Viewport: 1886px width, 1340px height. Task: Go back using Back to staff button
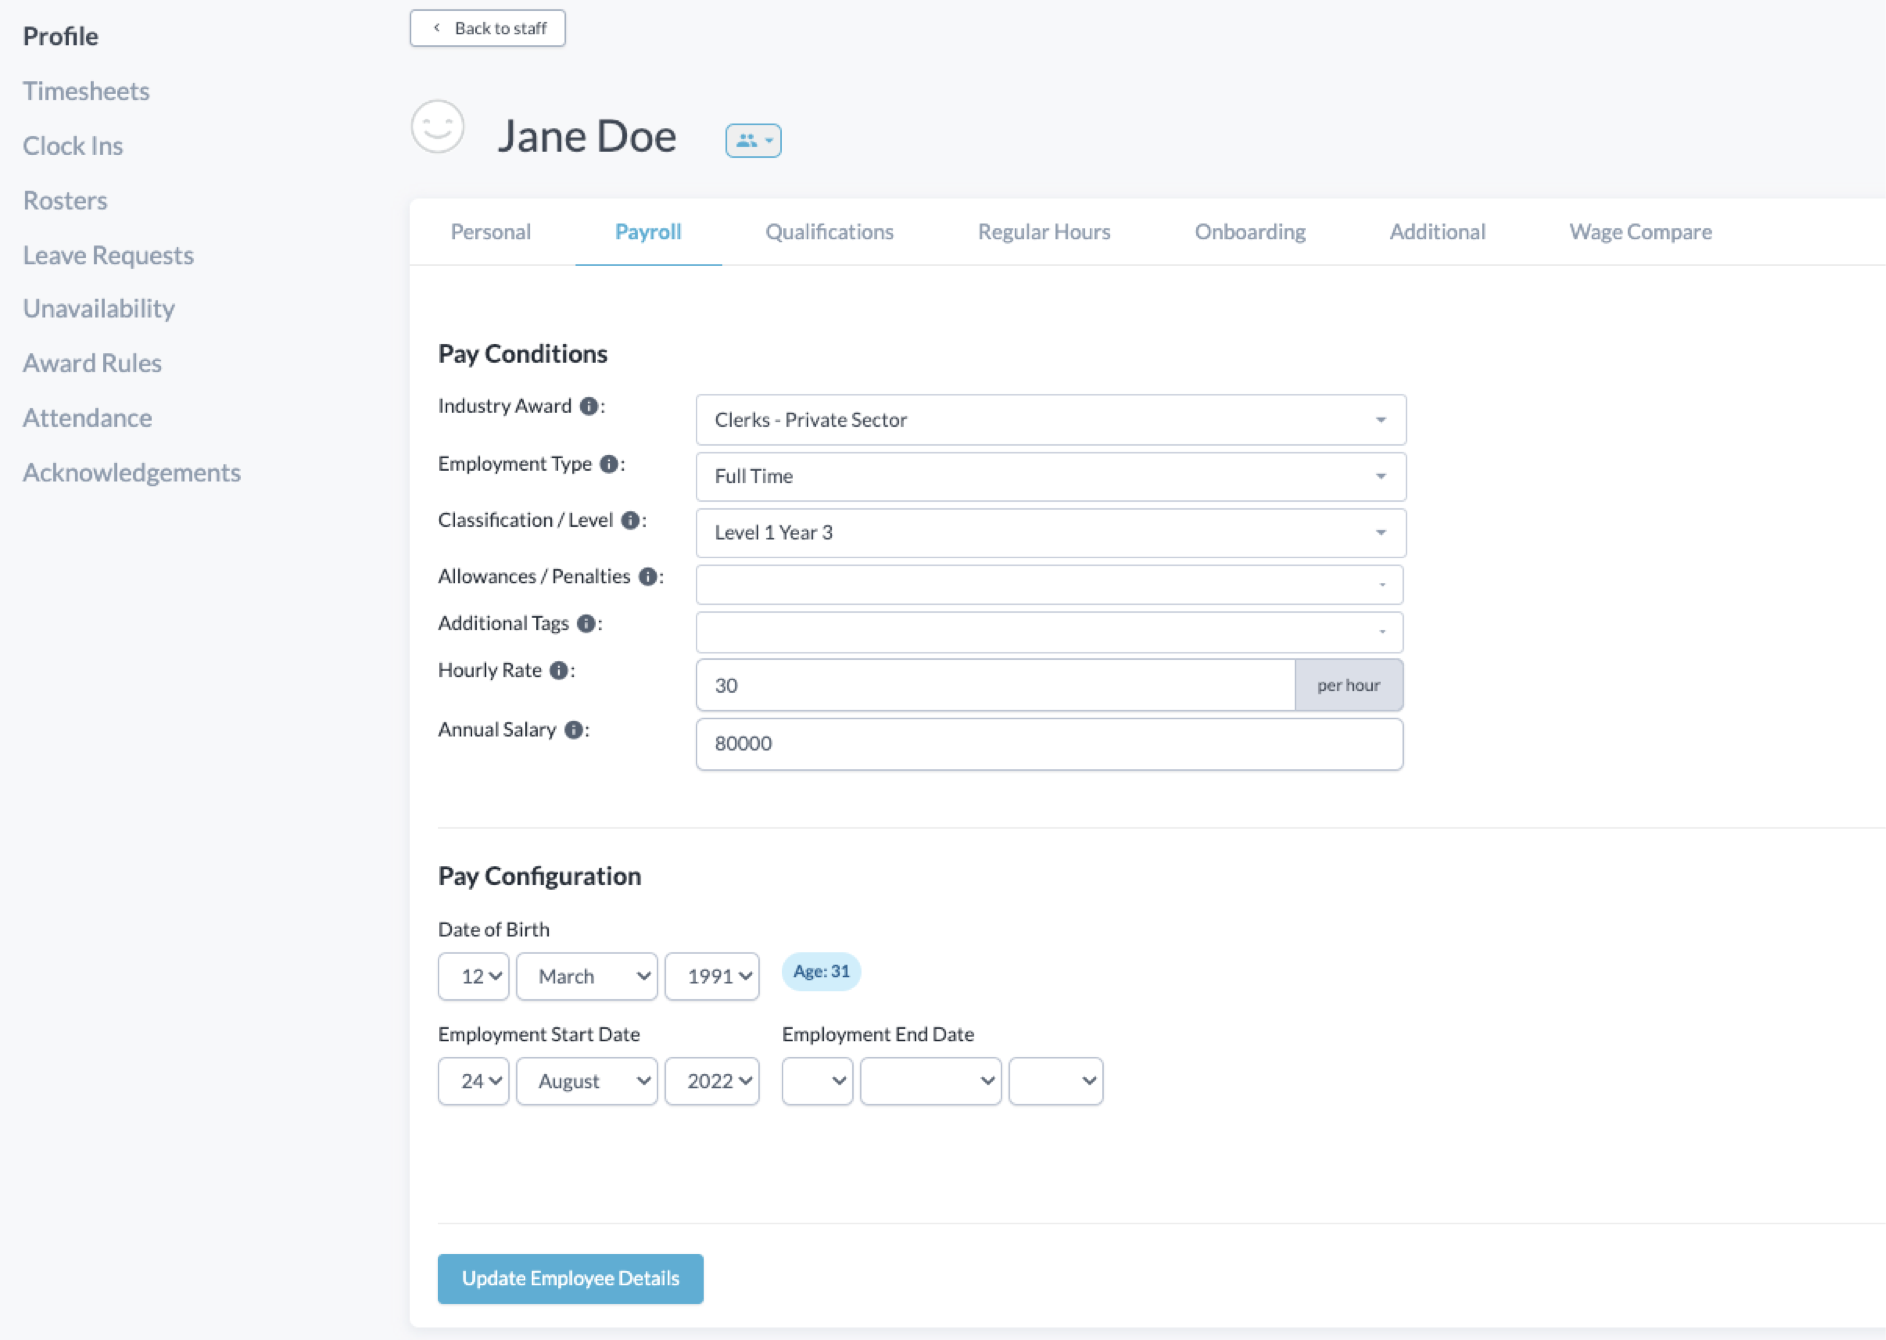pyautogui.click(x=488, y=28)
